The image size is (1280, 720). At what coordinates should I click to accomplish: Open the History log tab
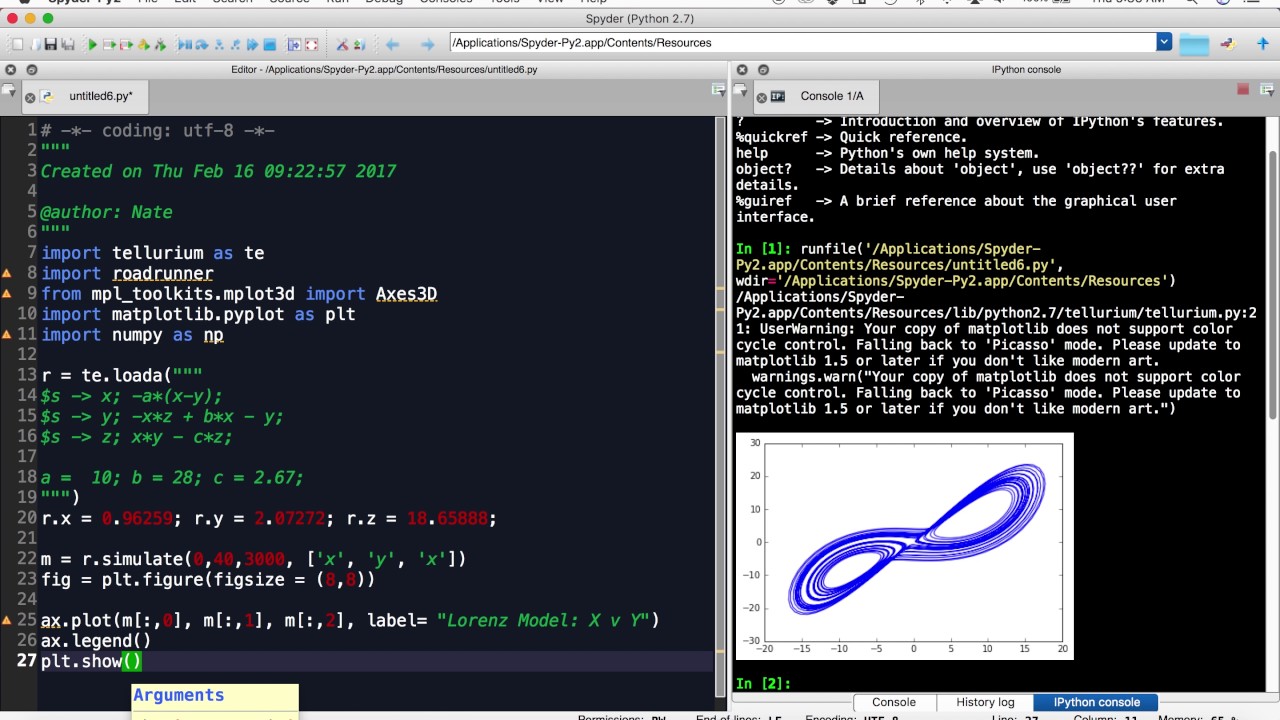click(x=985, y=702)
